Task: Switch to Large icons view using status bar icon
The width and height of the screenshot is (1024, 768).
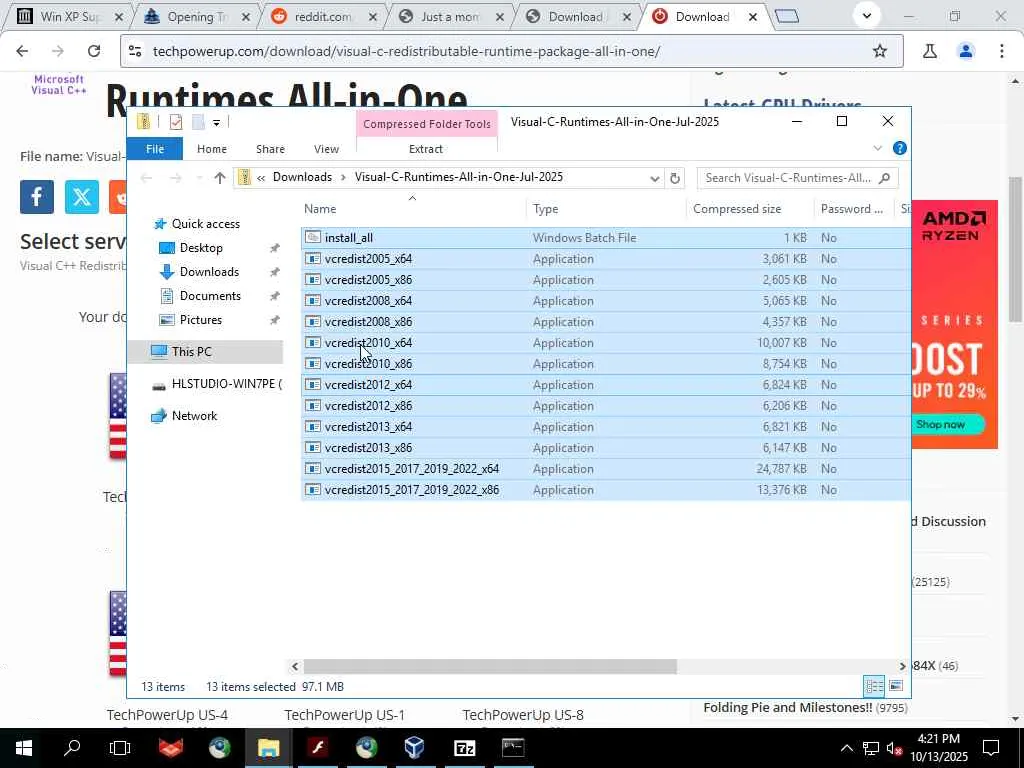Action: tap(896, 686)
